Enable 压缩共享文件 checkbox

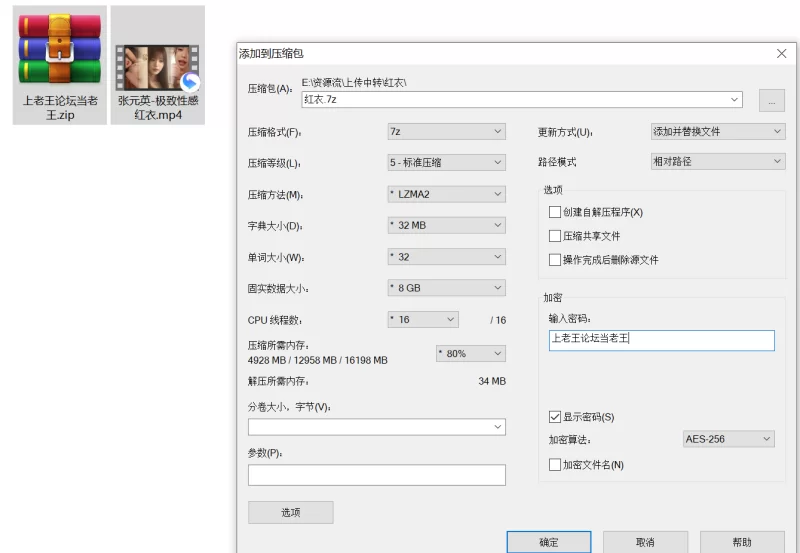tap(555, 236)
